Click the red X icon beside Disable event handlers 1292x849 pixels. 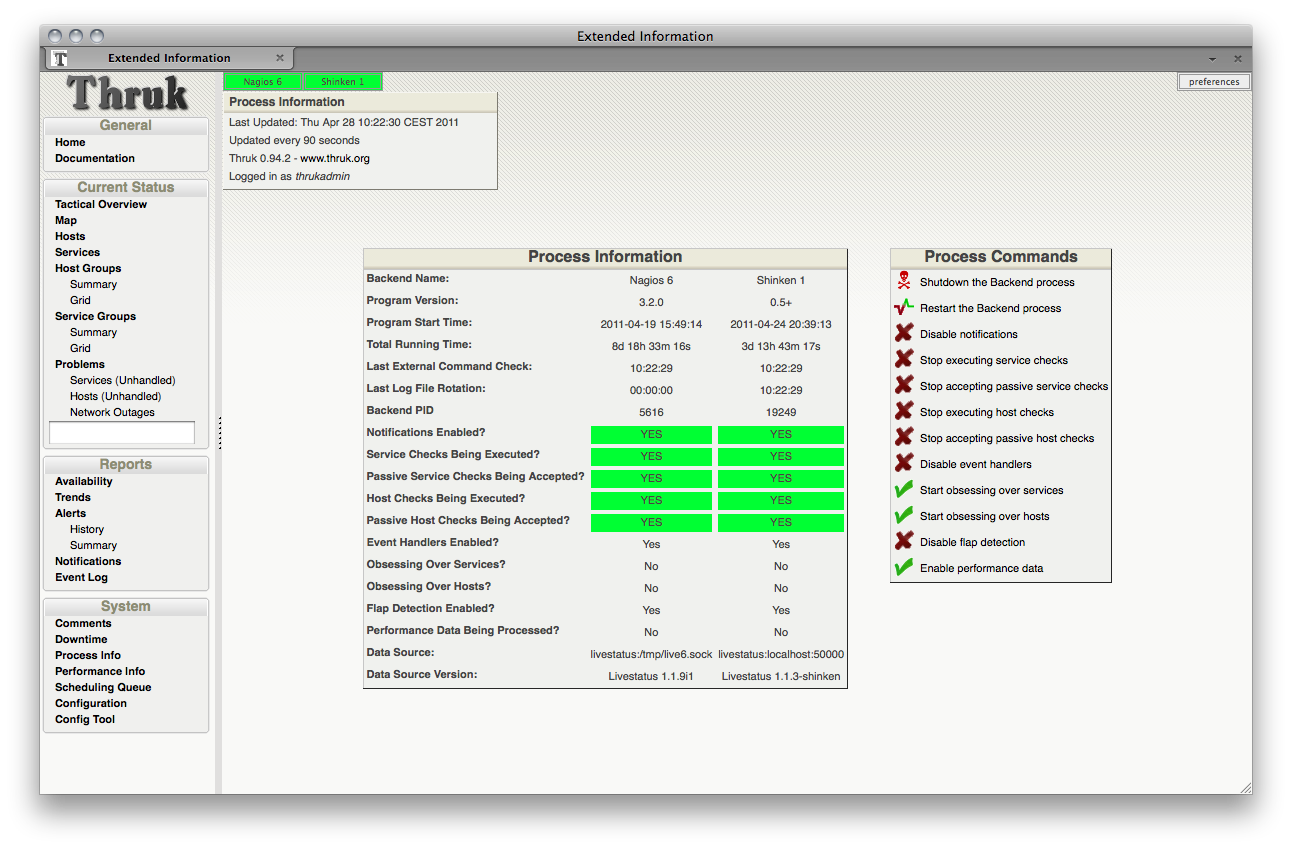click(x=904, y=463)
